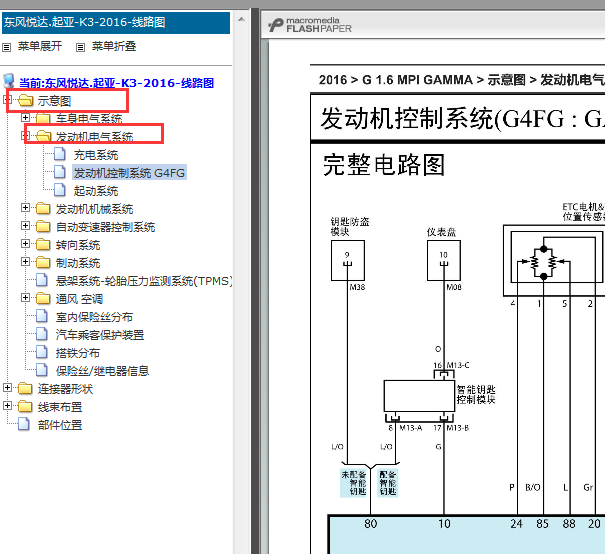Image resolution: width=605 pixels, height=554 pixels.
Task: Expand the 制动系统 node
Action: tap(25, 262)
